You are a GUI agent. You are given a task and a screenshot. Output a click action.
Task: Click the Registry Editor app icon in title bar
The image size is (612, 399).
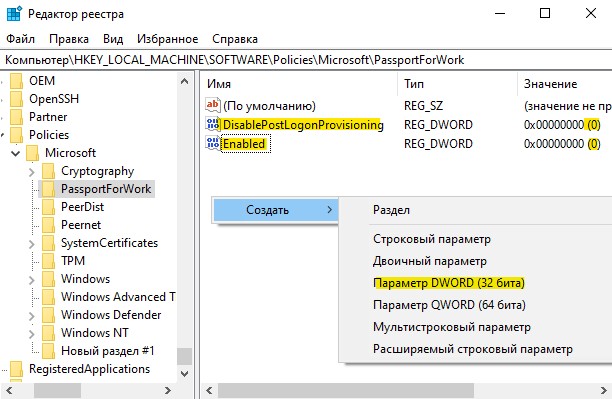pyautogui.click(x=14, y=14)
